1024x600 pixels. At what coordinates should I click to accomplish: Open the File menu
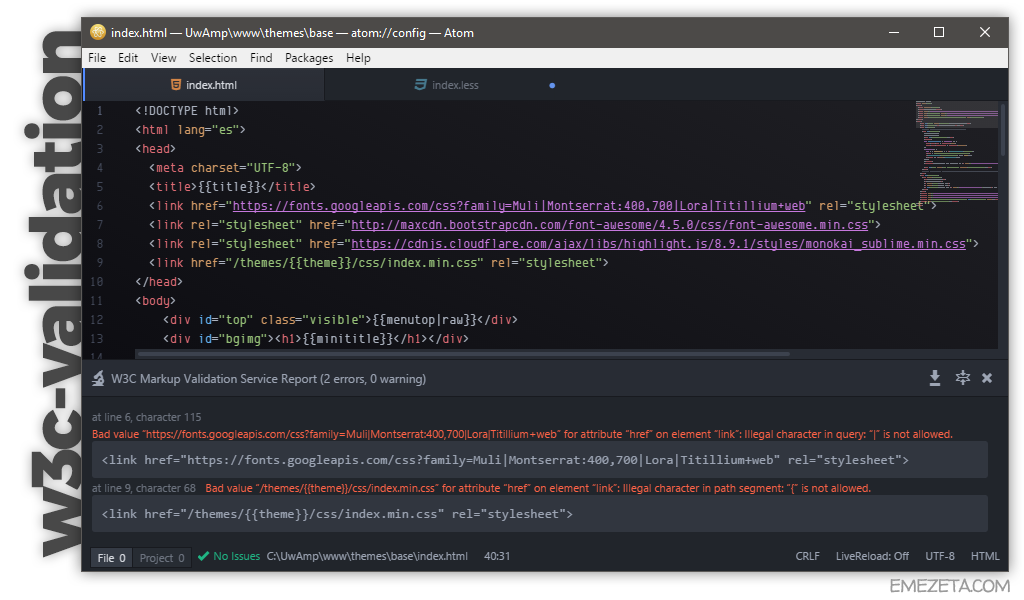pyautogui.click(x=97, y=58)
